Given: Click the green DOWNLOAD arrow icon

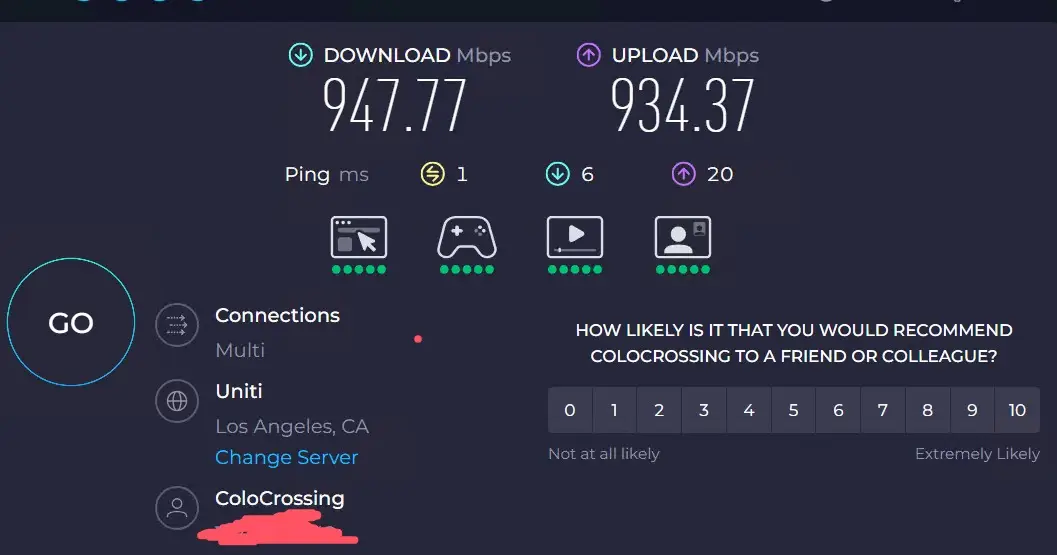Looking at the screenshot, I should point(300,56).
